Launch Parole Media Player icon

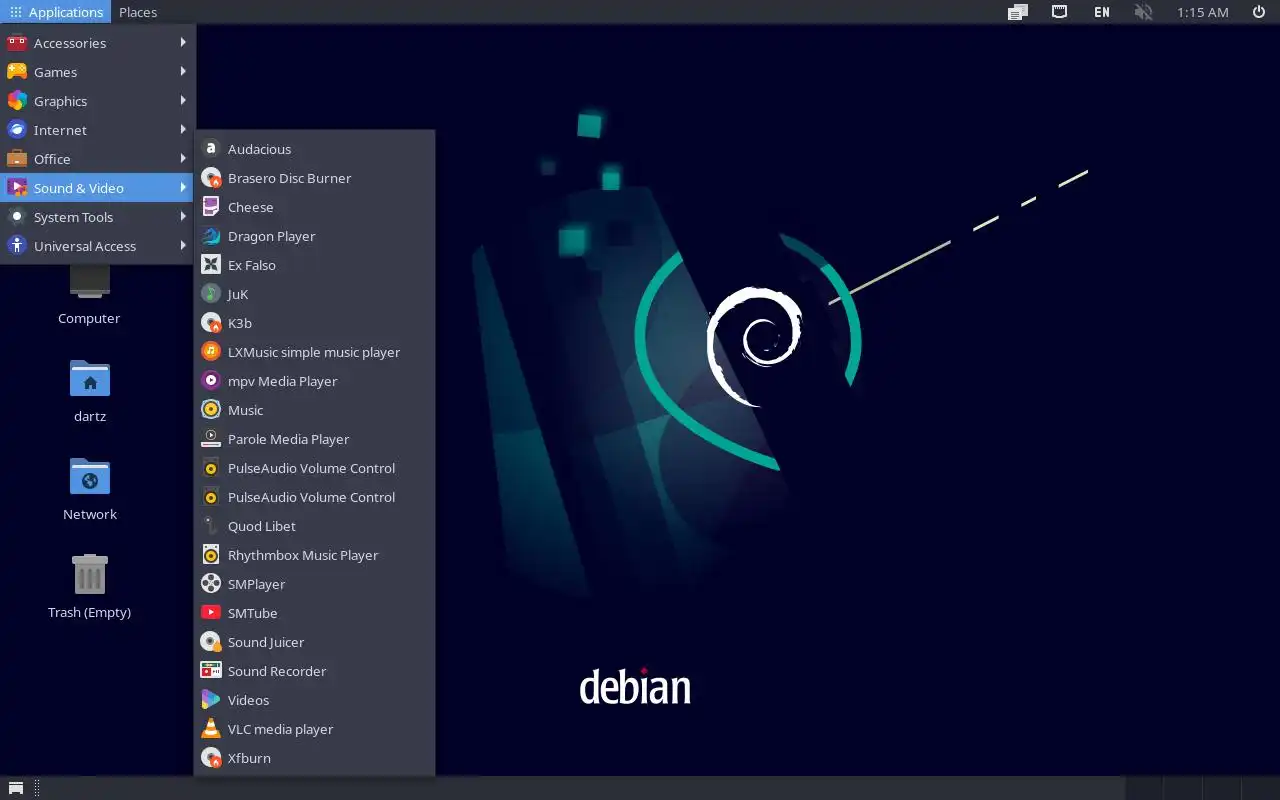[x=211, y=439]
